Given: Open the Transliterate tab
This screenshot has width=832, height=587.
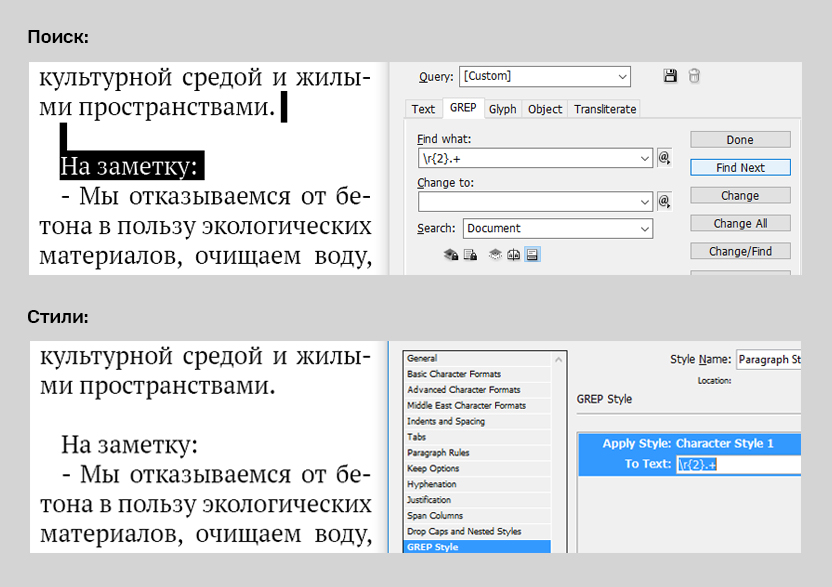Looking at the screenshot, I should pos(605,109).
